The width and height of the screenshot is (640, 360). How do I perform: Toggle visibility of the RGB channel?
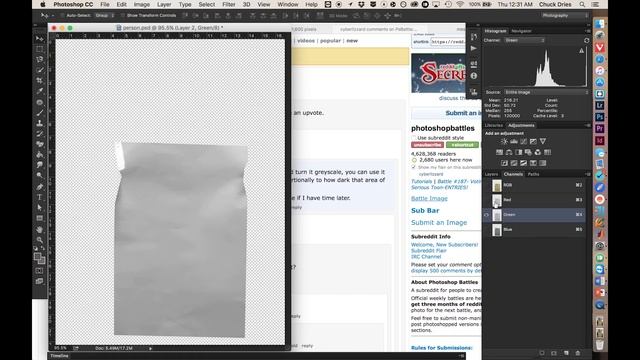pos(486,185)
